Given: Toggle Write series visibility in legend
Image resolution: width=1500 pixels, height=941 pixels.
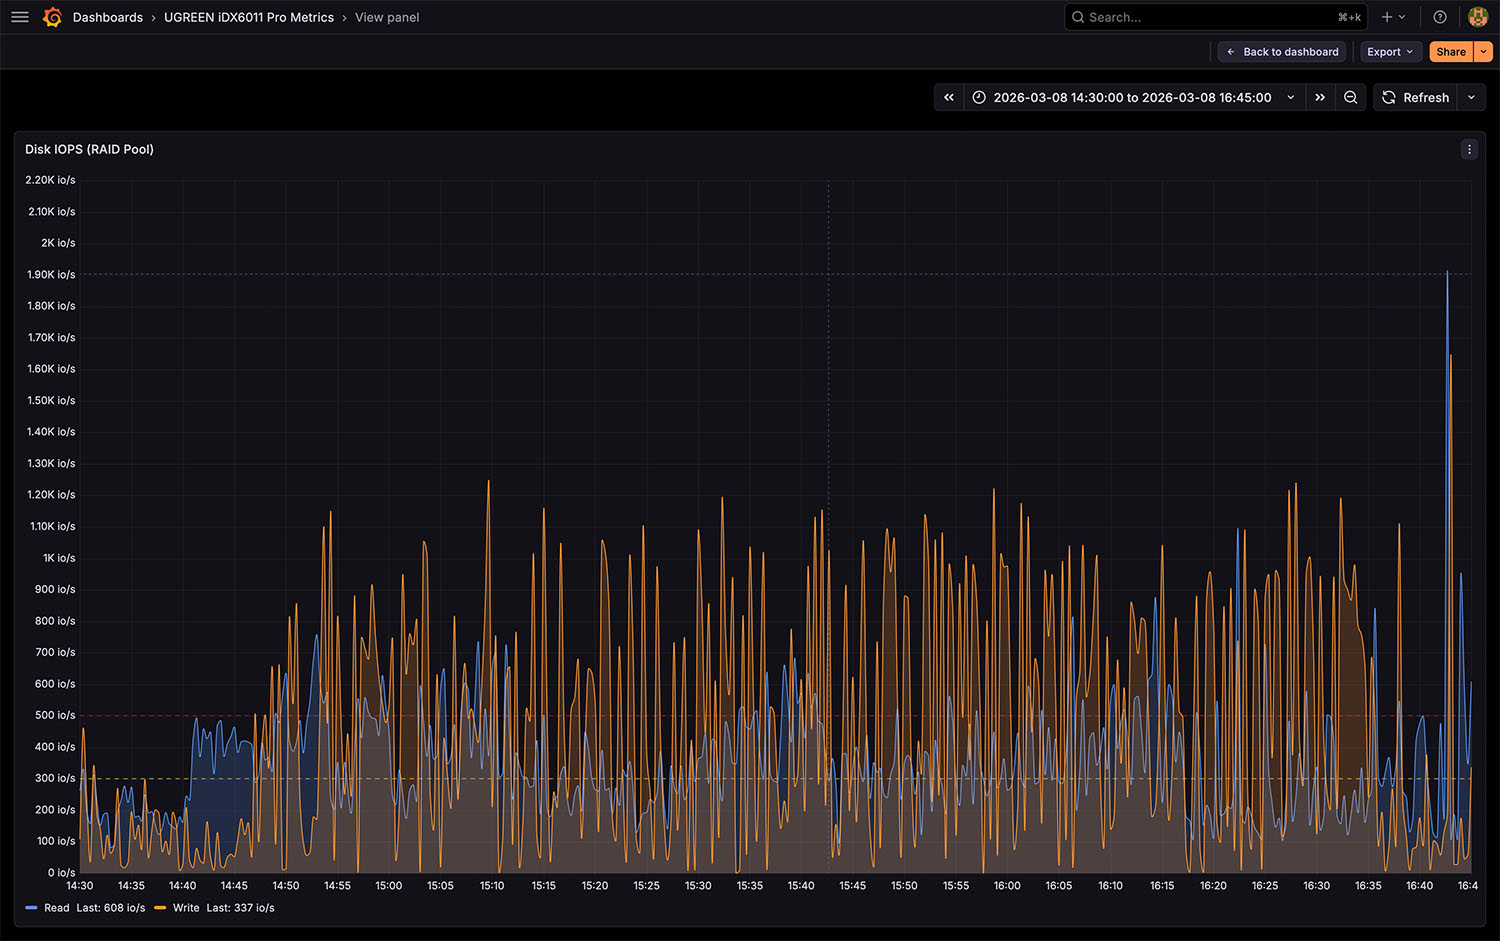Looking at the screenshot, I should pos(186,908).
